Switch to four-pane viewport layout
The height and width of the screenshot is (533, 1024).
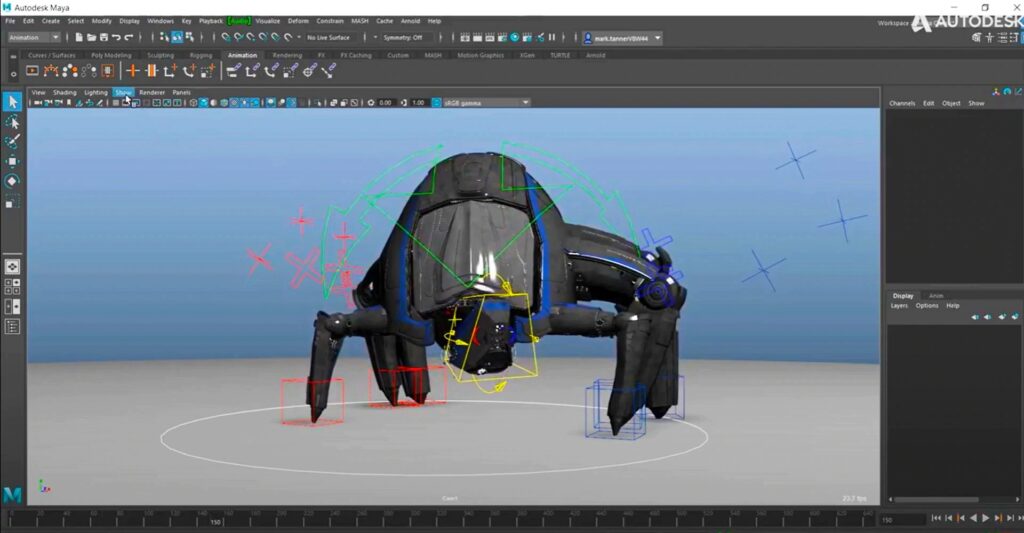pos(12,287)
